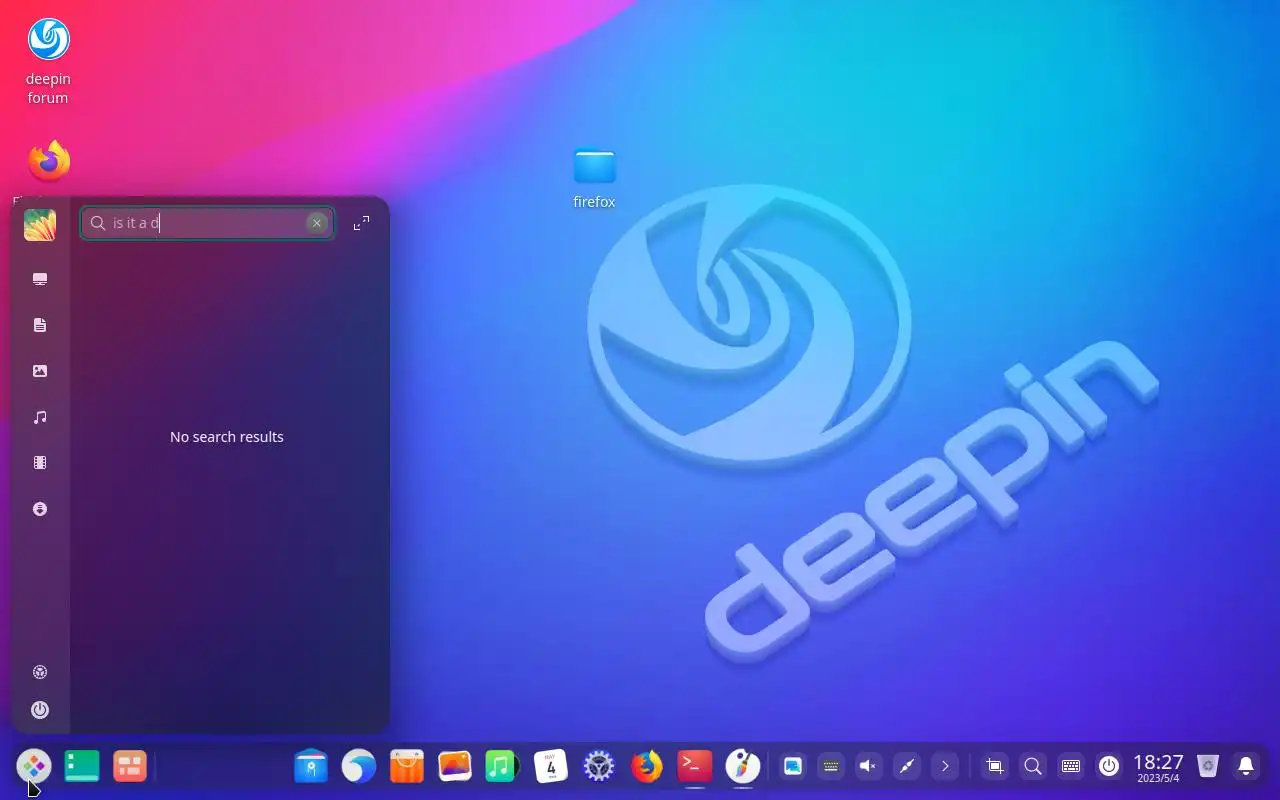The height and width of the screenshot is (800, 1280).
Task: Click the launcher power button
Action: 40,710
